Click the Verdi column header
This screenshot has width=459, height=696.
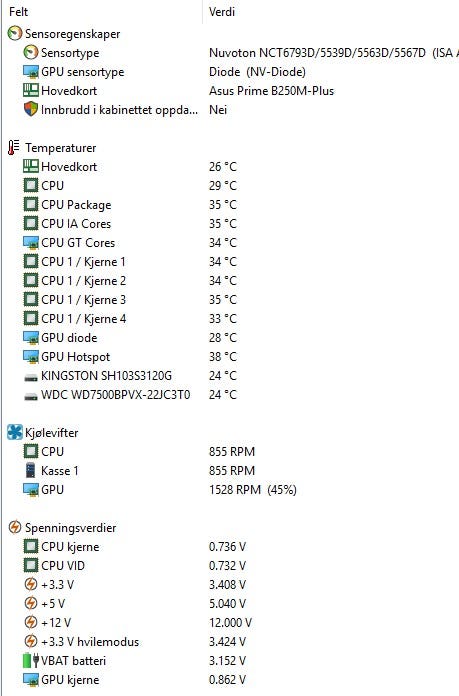[x=222, y=12]
